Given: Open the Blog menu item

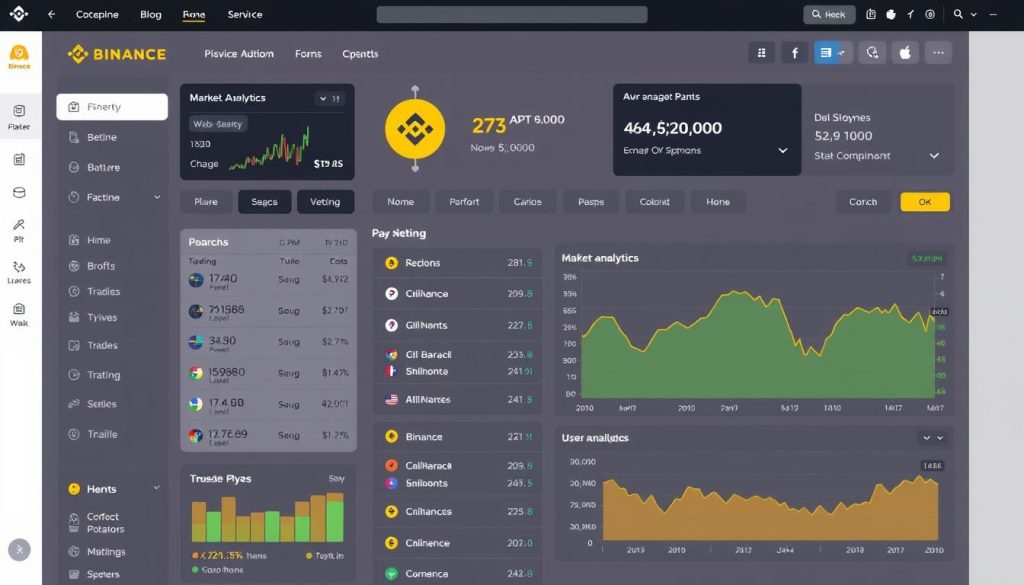Looking at the screenshot, I should tap(151, 14).
